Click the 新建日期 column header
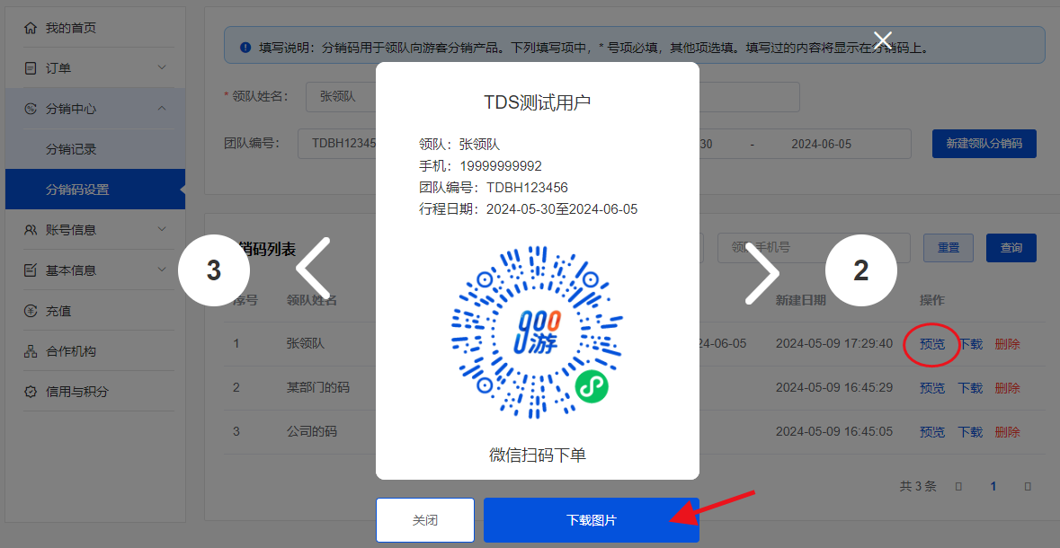1060x548 pixels. pyautogui.click(x=800, y=300)
